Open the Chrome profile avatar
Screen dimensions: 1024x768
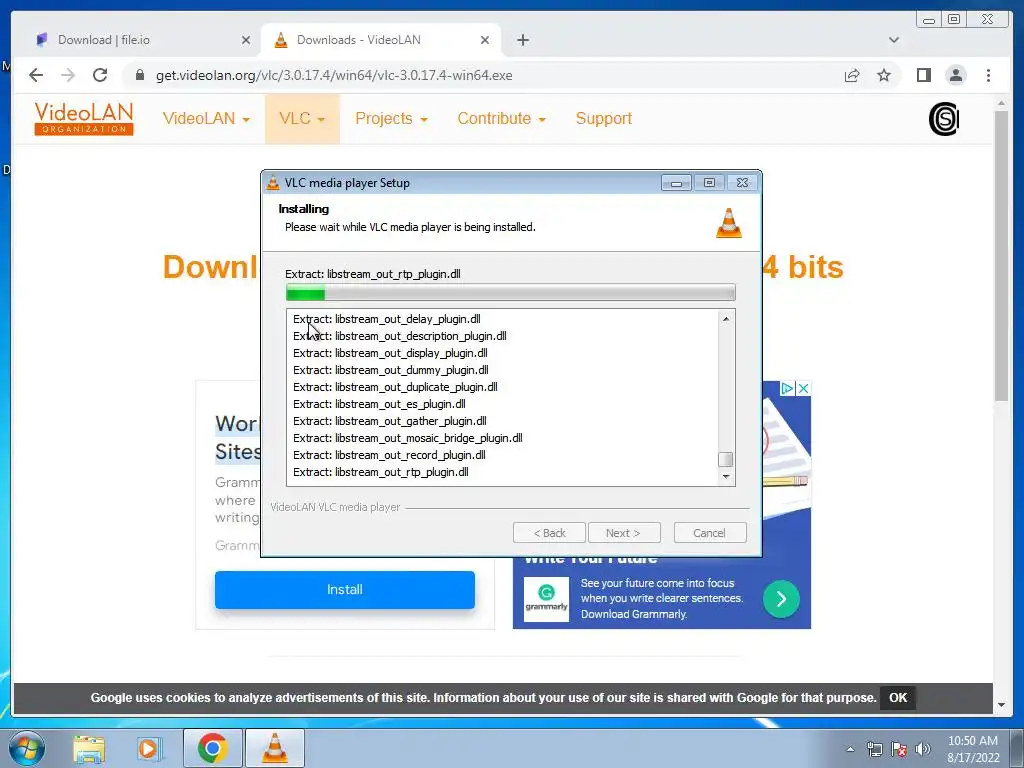click(x=955, y=76)
